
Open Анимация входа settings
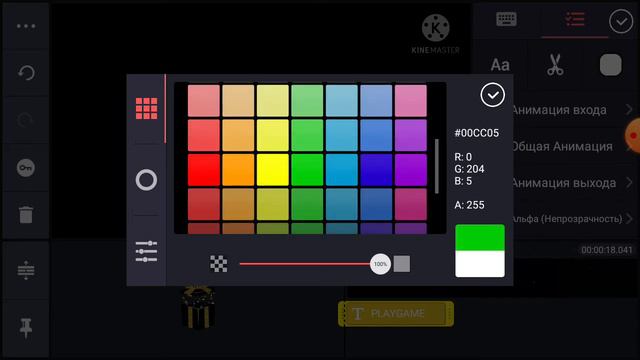tap(573, 110)
